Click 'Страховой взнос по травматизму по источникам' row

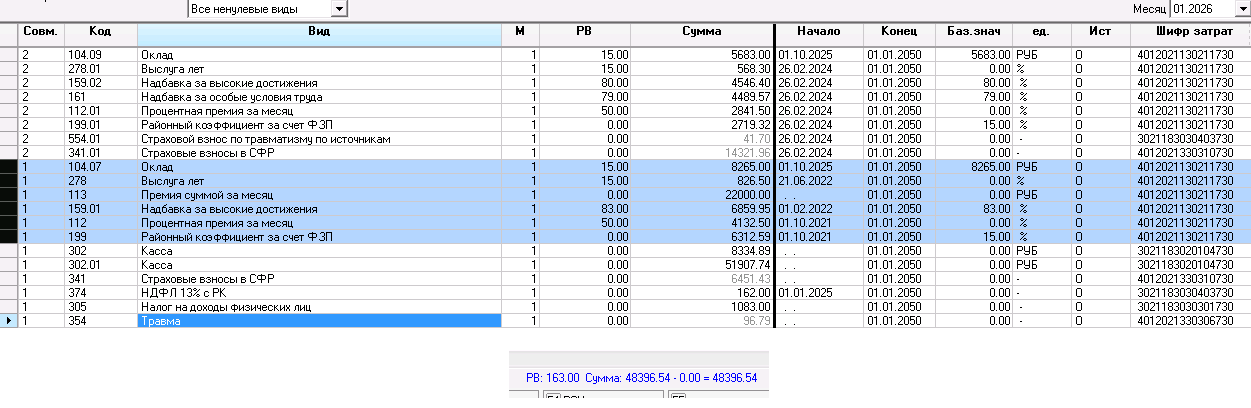(318, 138)
